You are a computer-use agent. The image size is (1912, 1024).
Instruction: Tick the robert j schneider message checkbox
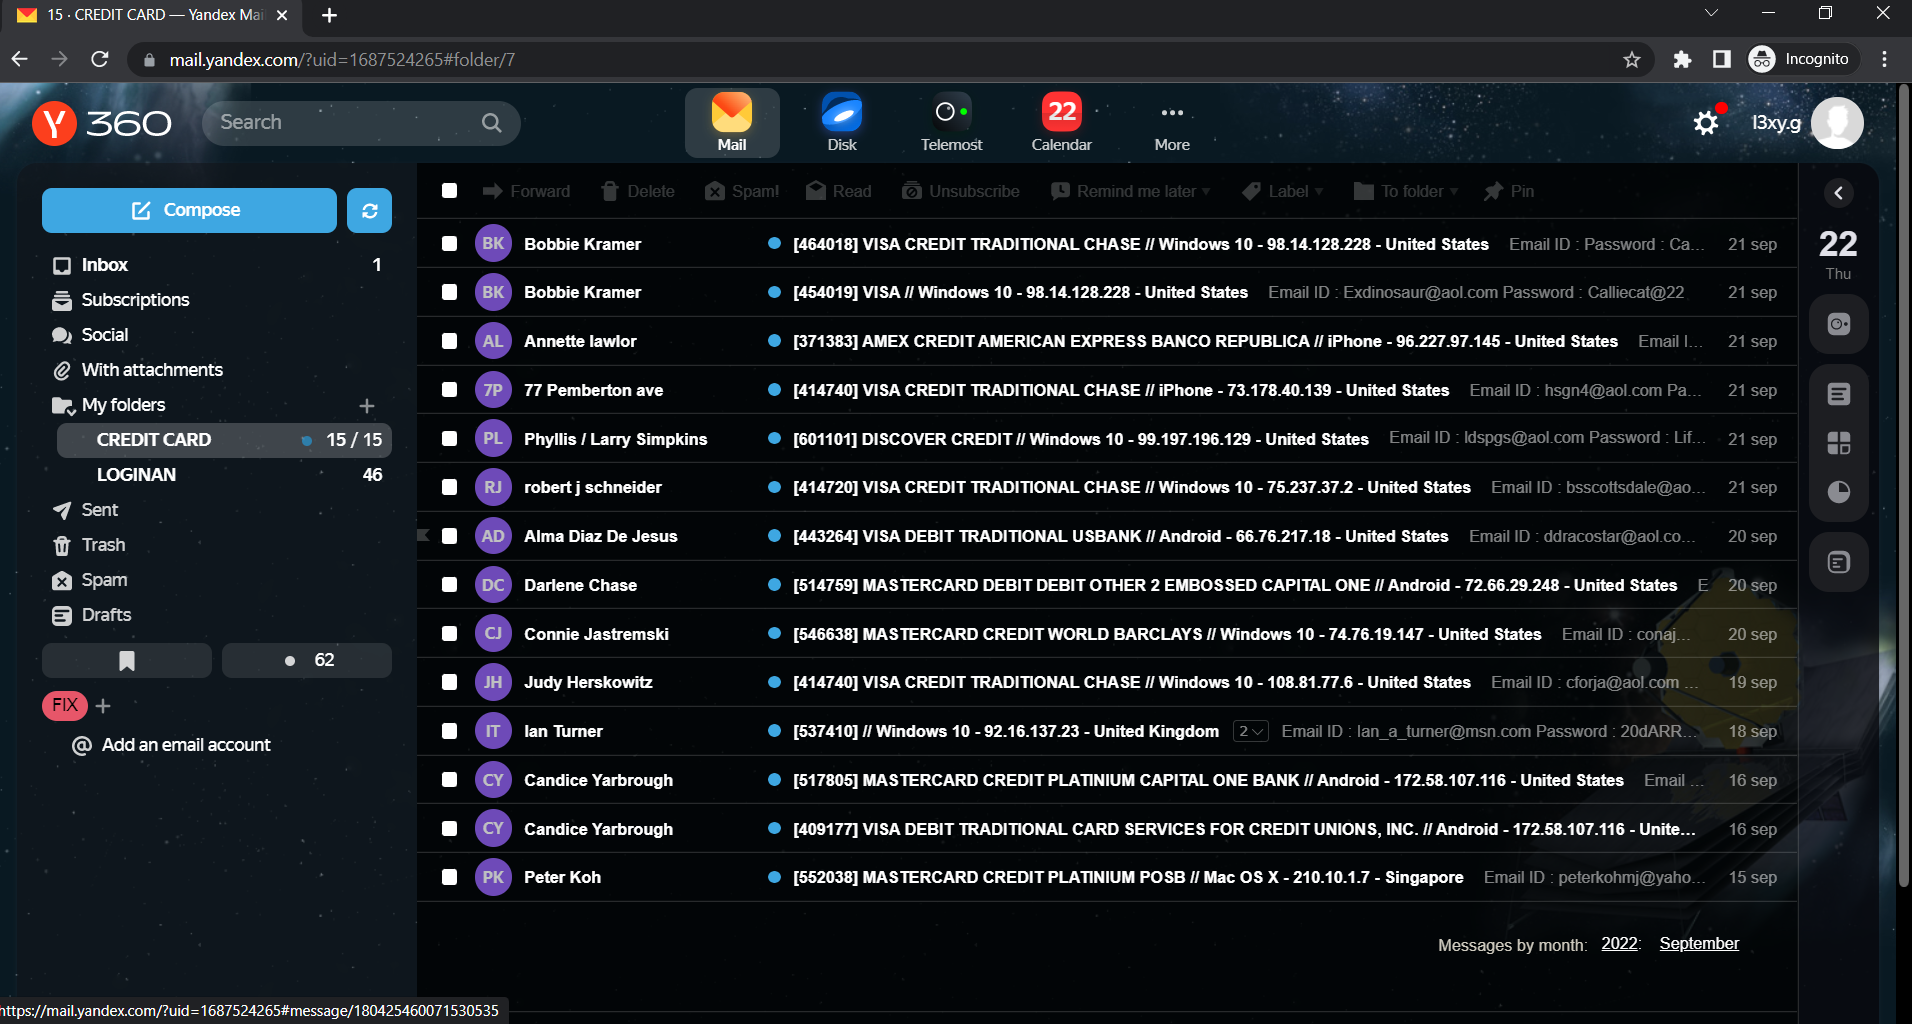[450, 487]
